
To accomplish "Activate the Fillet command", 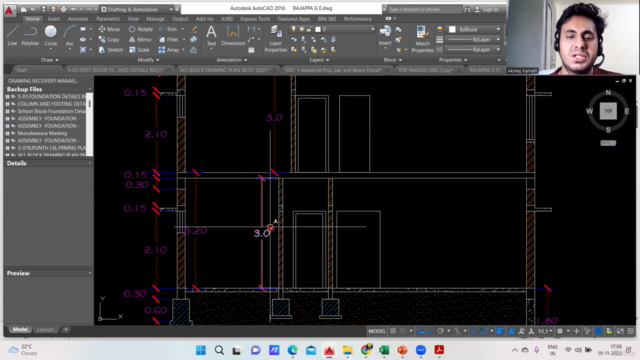I will 169,40.
